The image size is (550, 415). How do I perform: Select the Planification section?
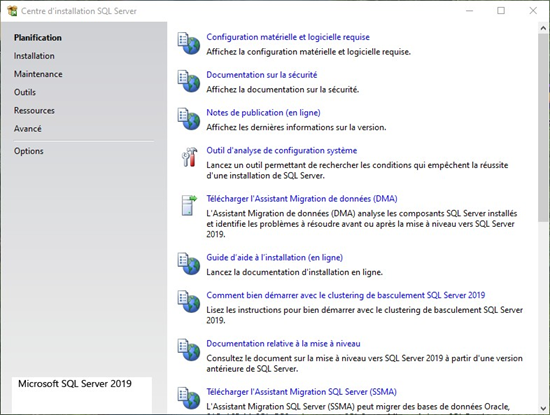point(38,38)
